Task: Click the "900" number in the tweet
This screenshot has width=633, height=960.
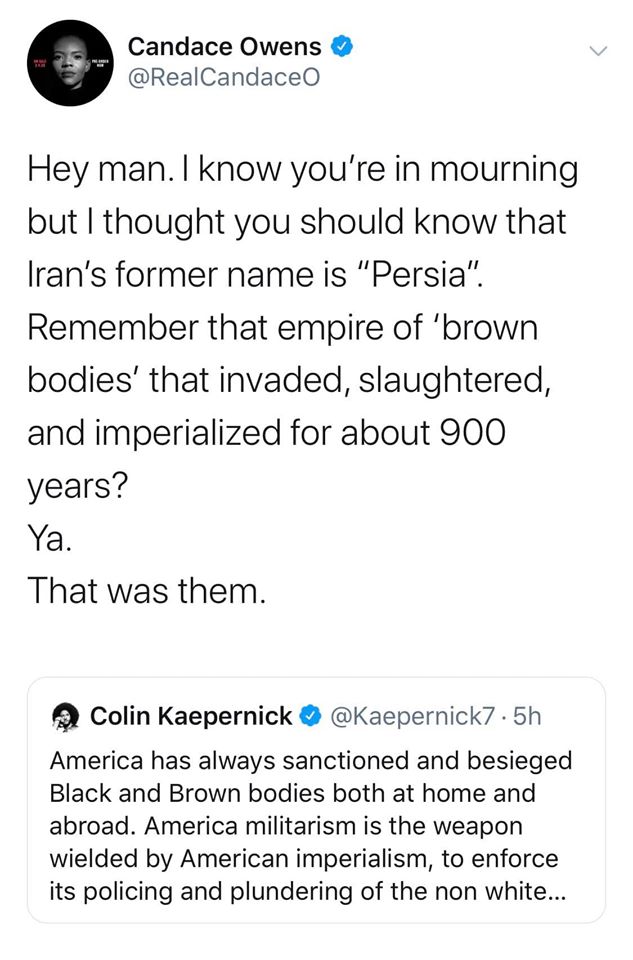Action: click(x=470, y=432)
